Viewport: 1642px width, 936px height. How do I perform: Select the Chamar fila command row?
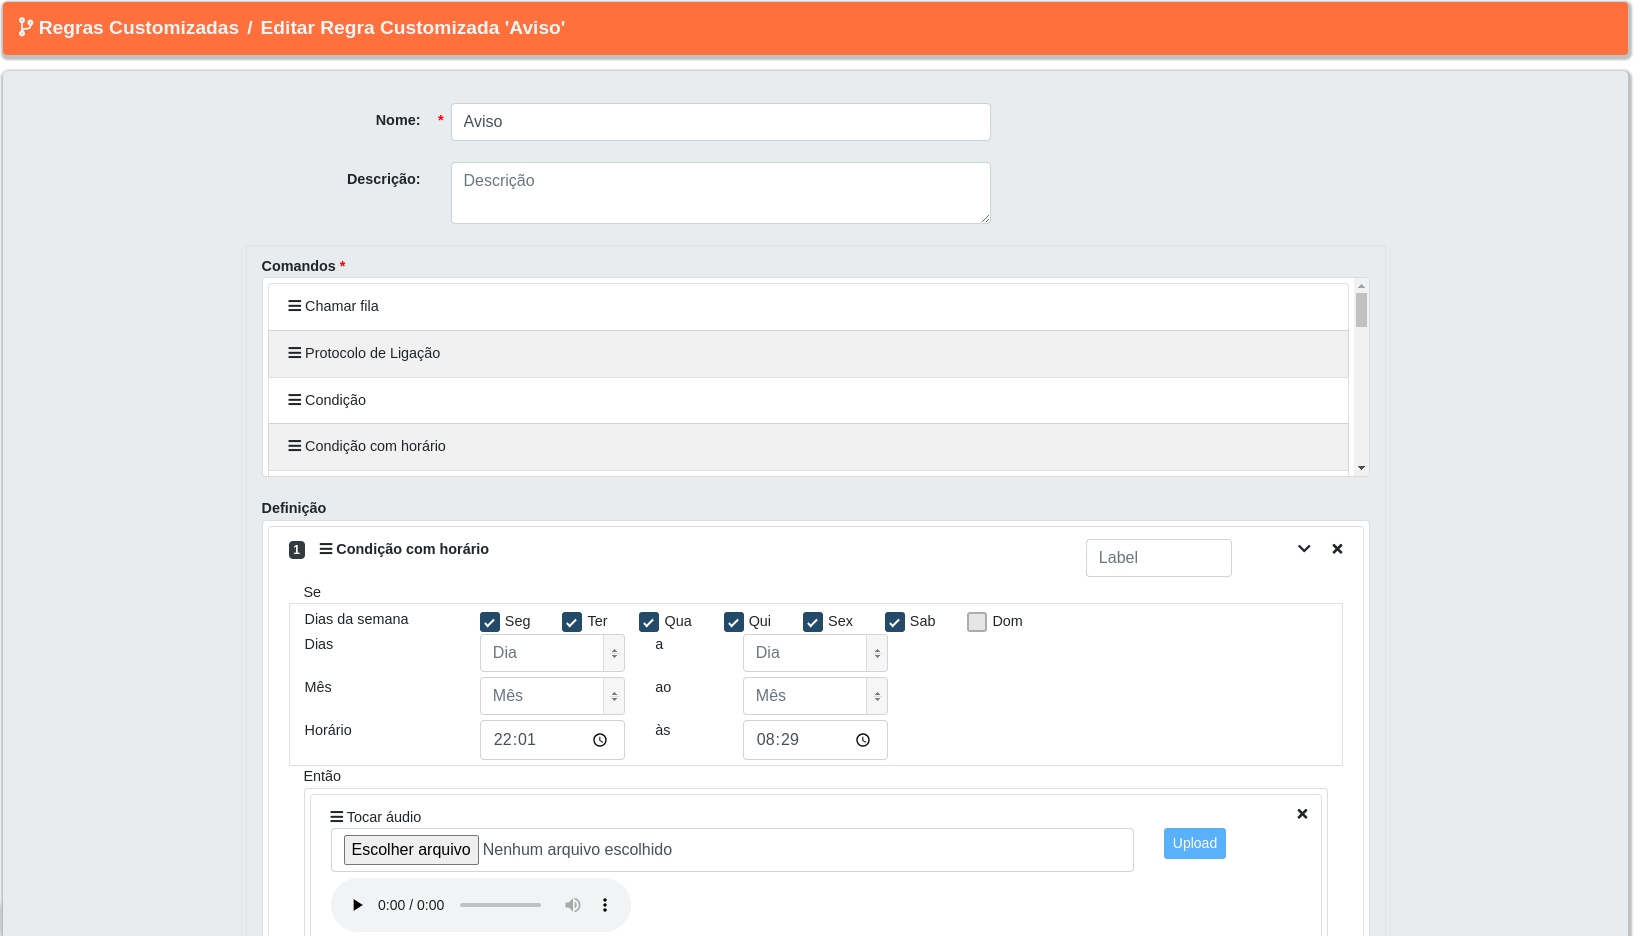pyautogui.click(x=808, y=307)
